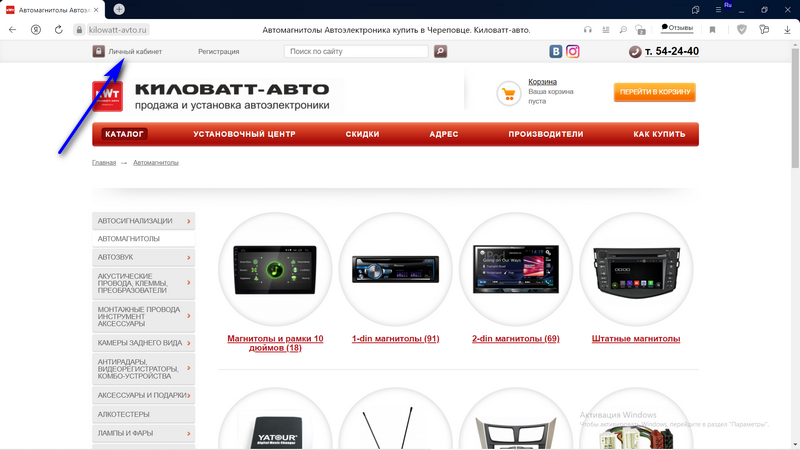Image resolution: width=800 pixels, height=450 pixels.
Task: Follow the Главная breadcrumb link
Action: 104,163
